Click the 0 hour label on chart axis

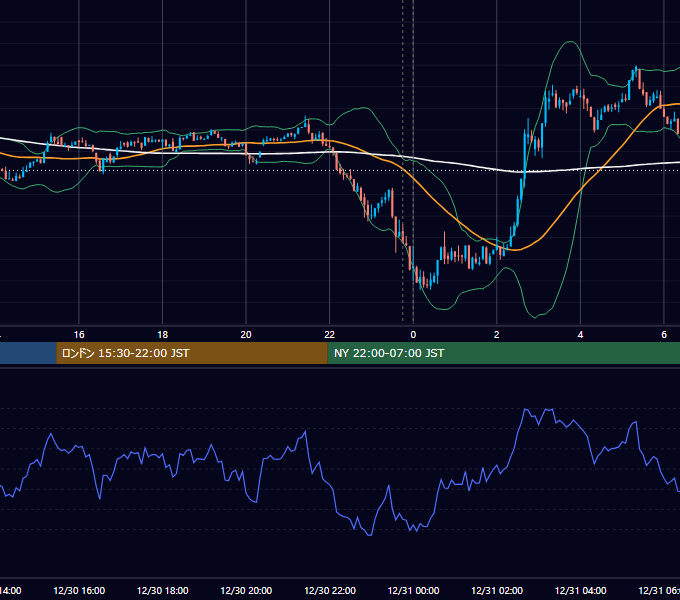click(x=413, y=335)
